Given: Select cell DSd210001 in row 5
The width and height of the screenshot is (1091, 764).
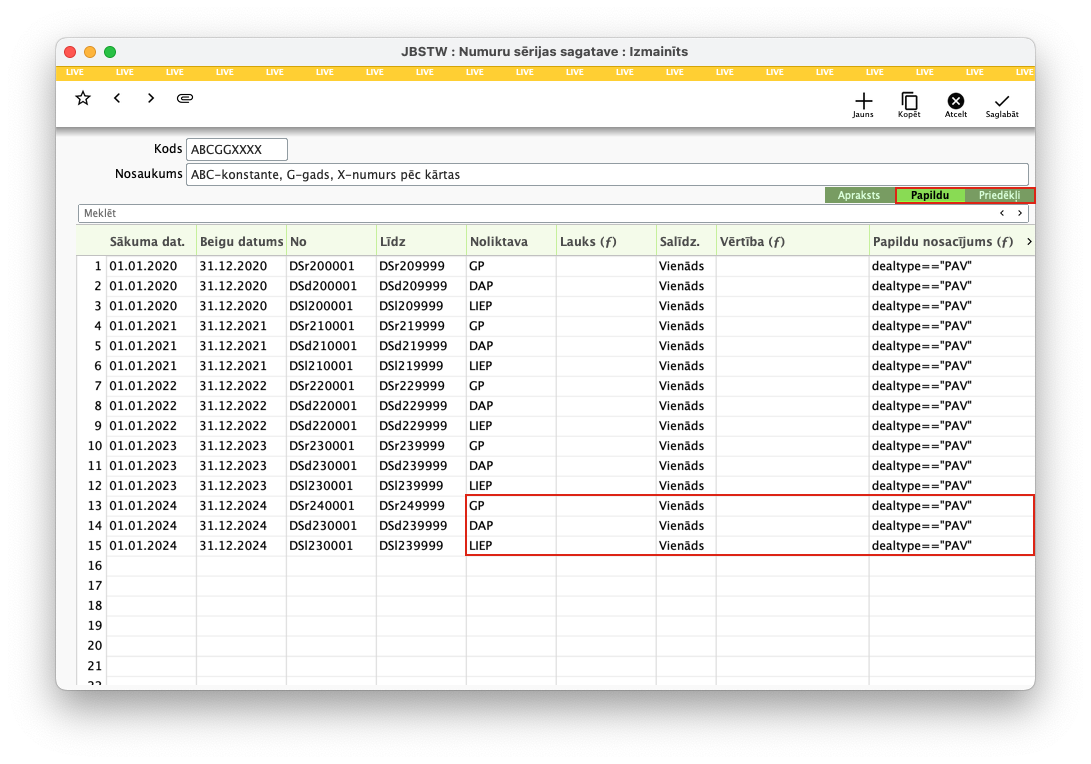Looking at the screenshot, I should [x=331, y=346].
